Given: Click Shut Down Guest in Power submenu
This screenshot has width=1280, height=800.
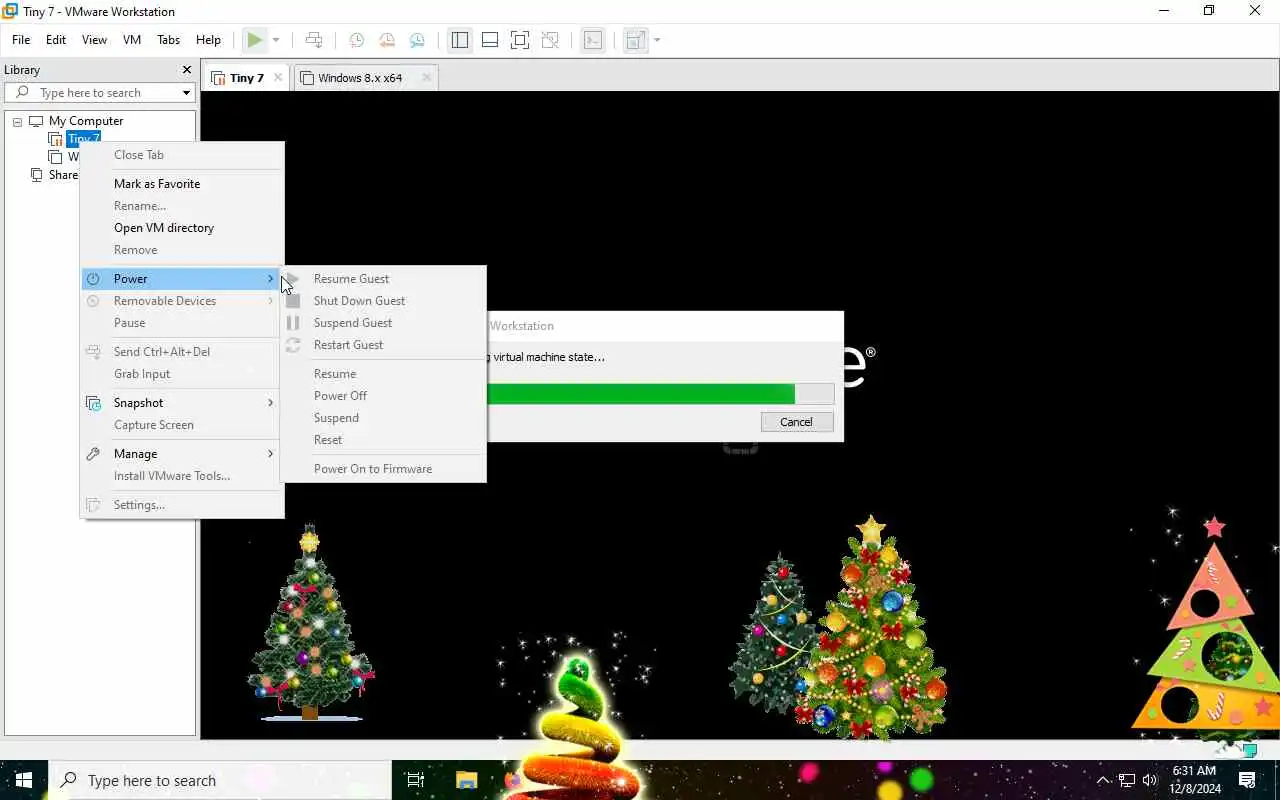Looking at the screenshot, I should point(360,301).
